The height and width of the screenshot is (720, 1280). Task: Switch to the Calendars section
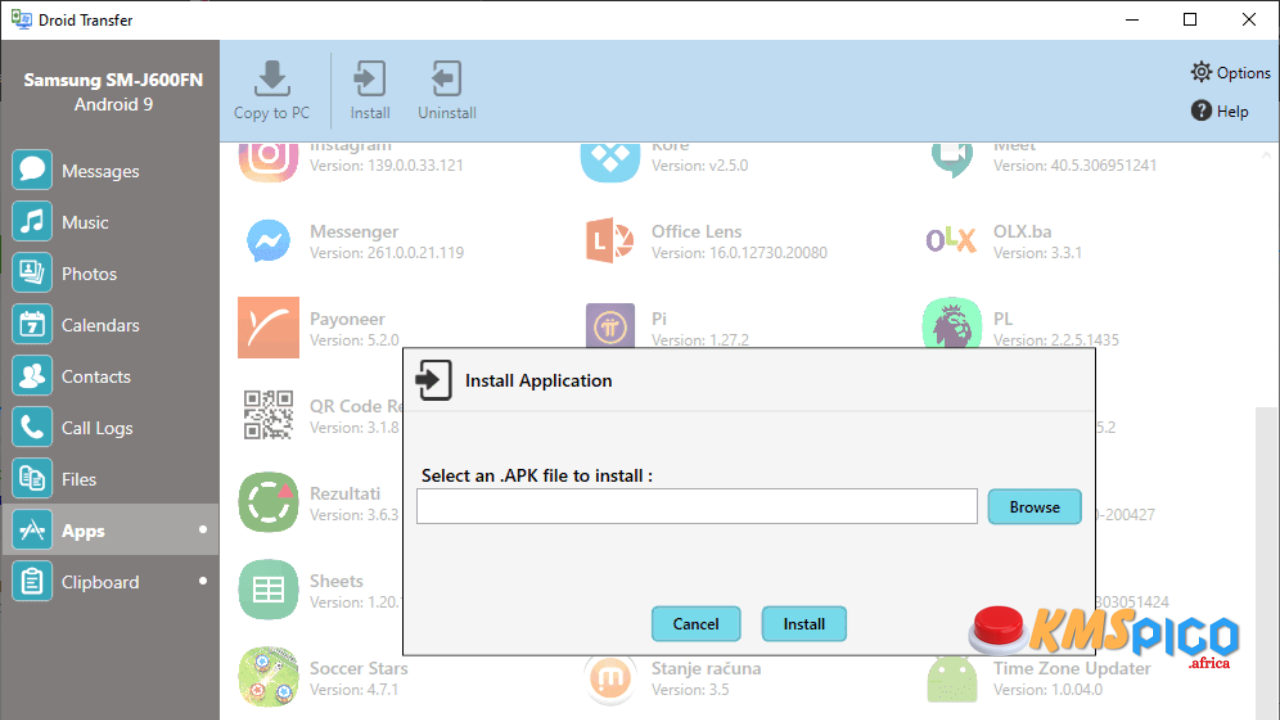(x=110, y=325)
